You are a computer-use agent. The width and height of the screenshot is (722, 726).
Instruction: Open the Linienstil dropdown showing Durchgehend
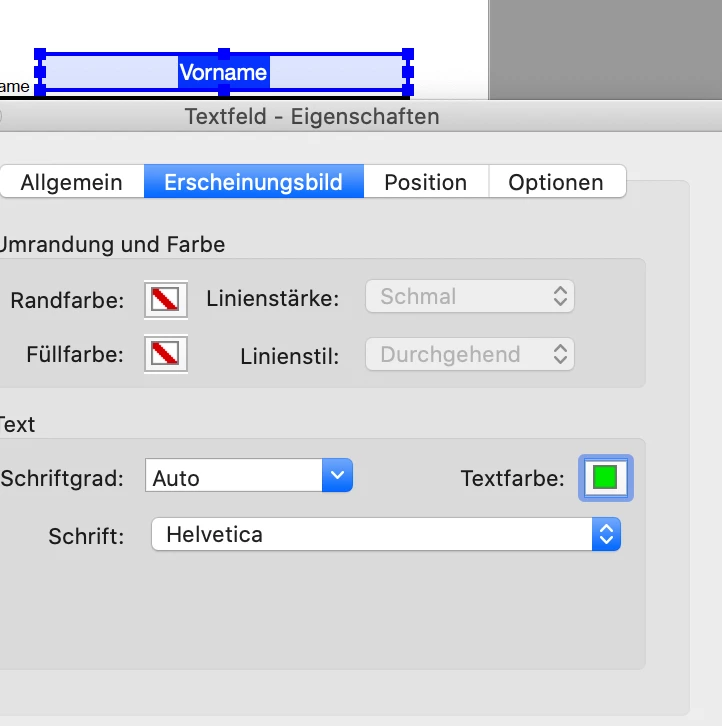click(470, 354)
